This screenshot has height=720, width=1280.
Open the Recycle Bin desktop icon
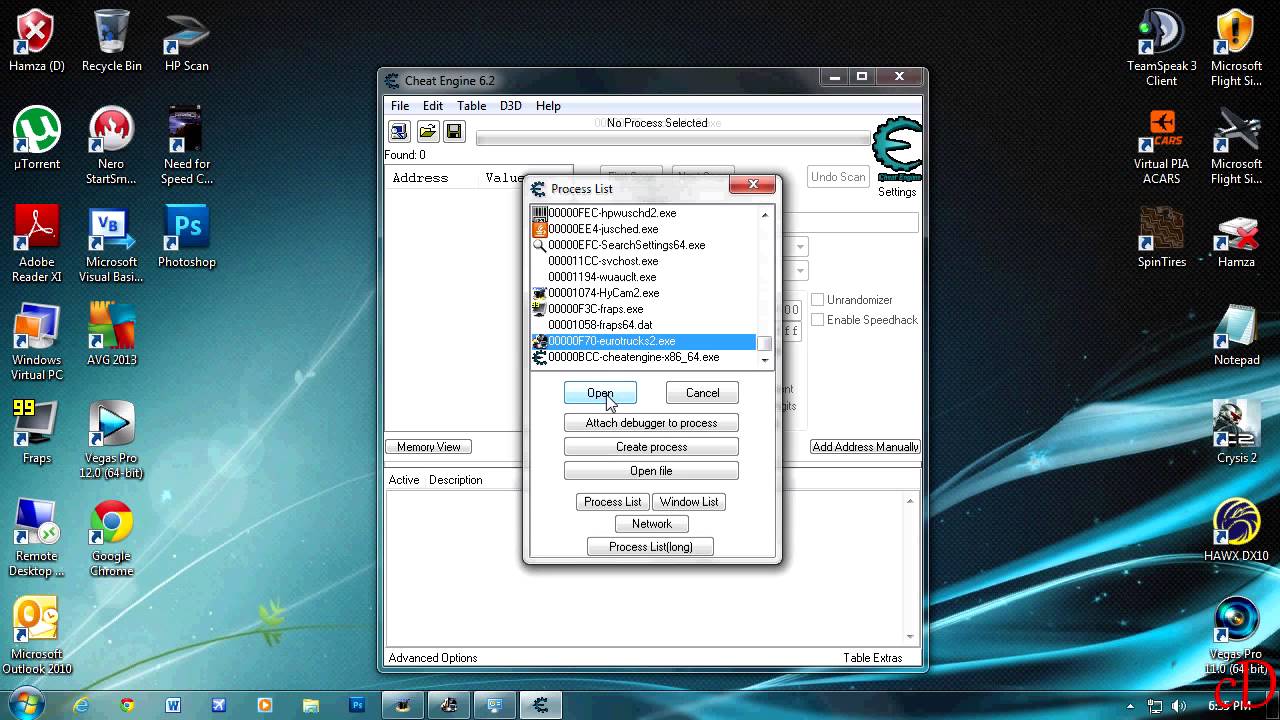click(112, 41)
